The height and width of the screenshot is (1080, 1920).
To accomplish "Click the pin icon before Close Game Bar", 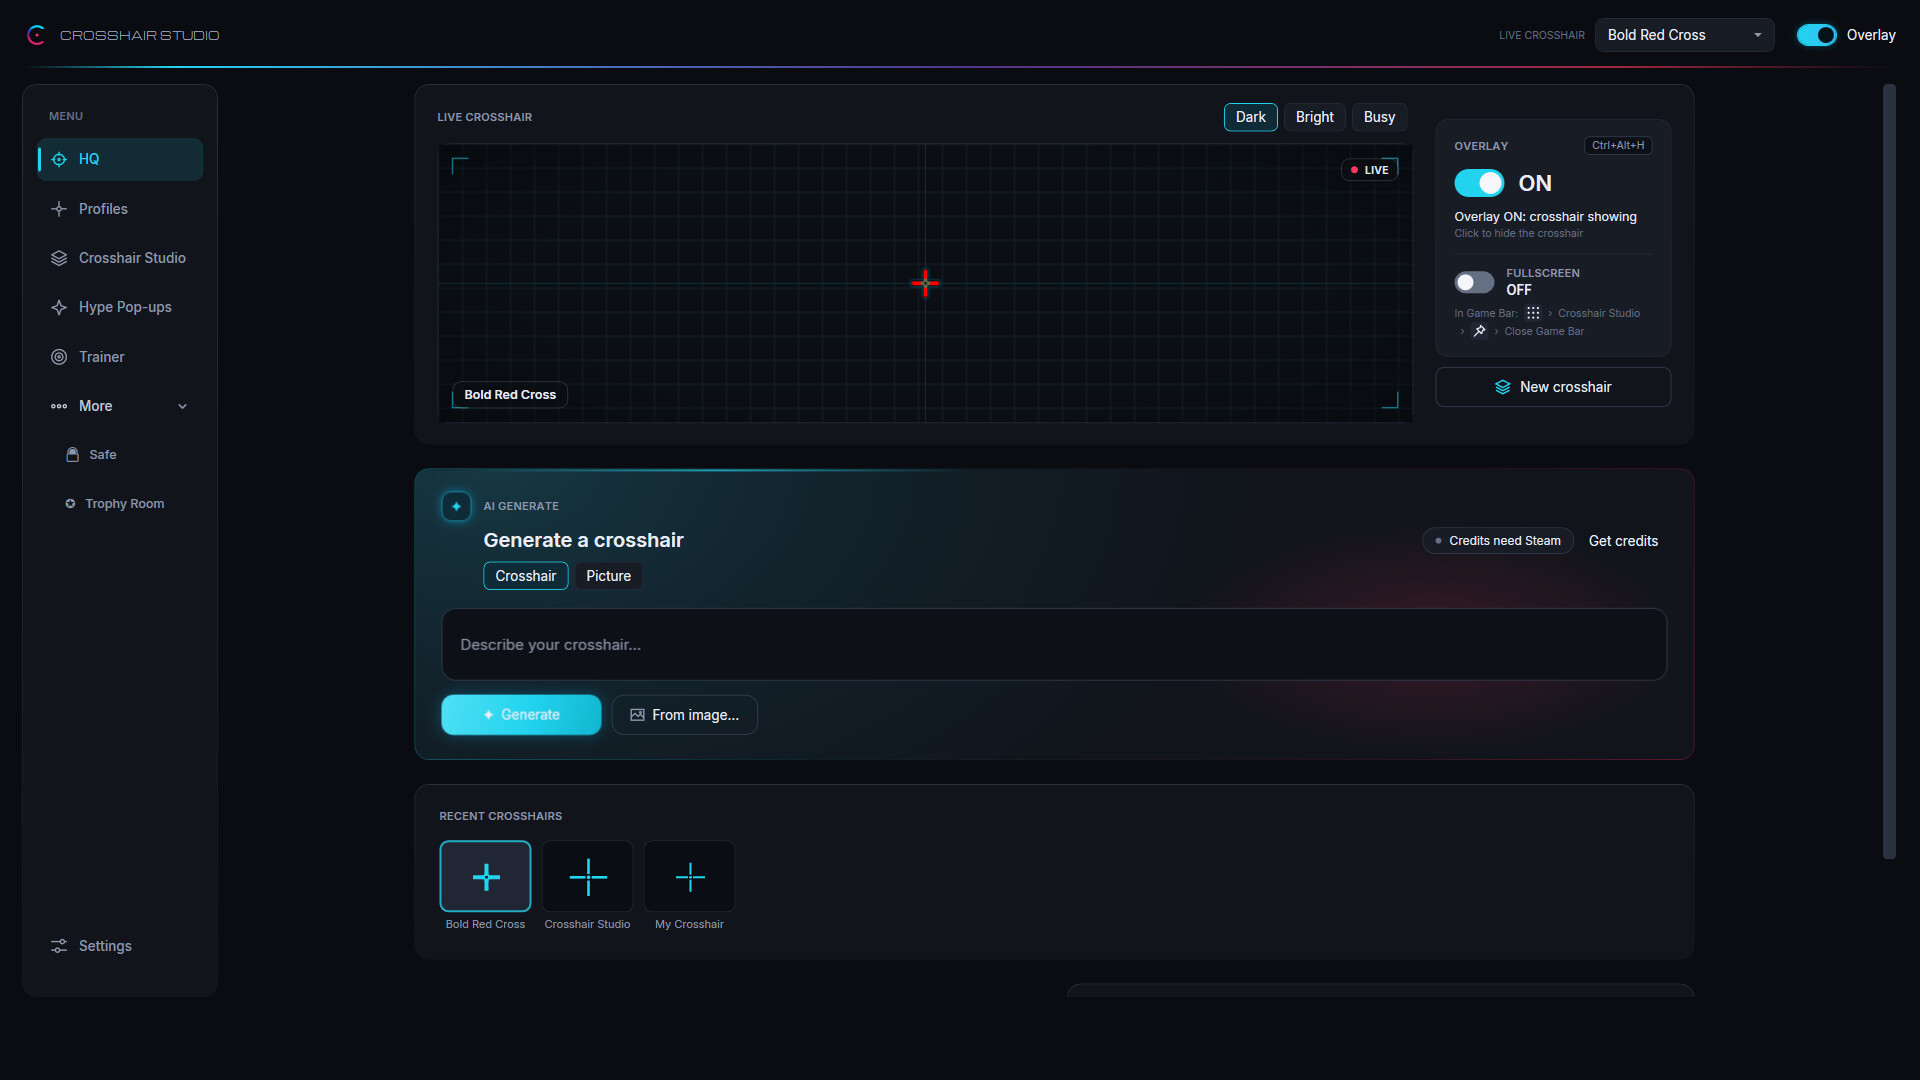I will coord(1479,331).
